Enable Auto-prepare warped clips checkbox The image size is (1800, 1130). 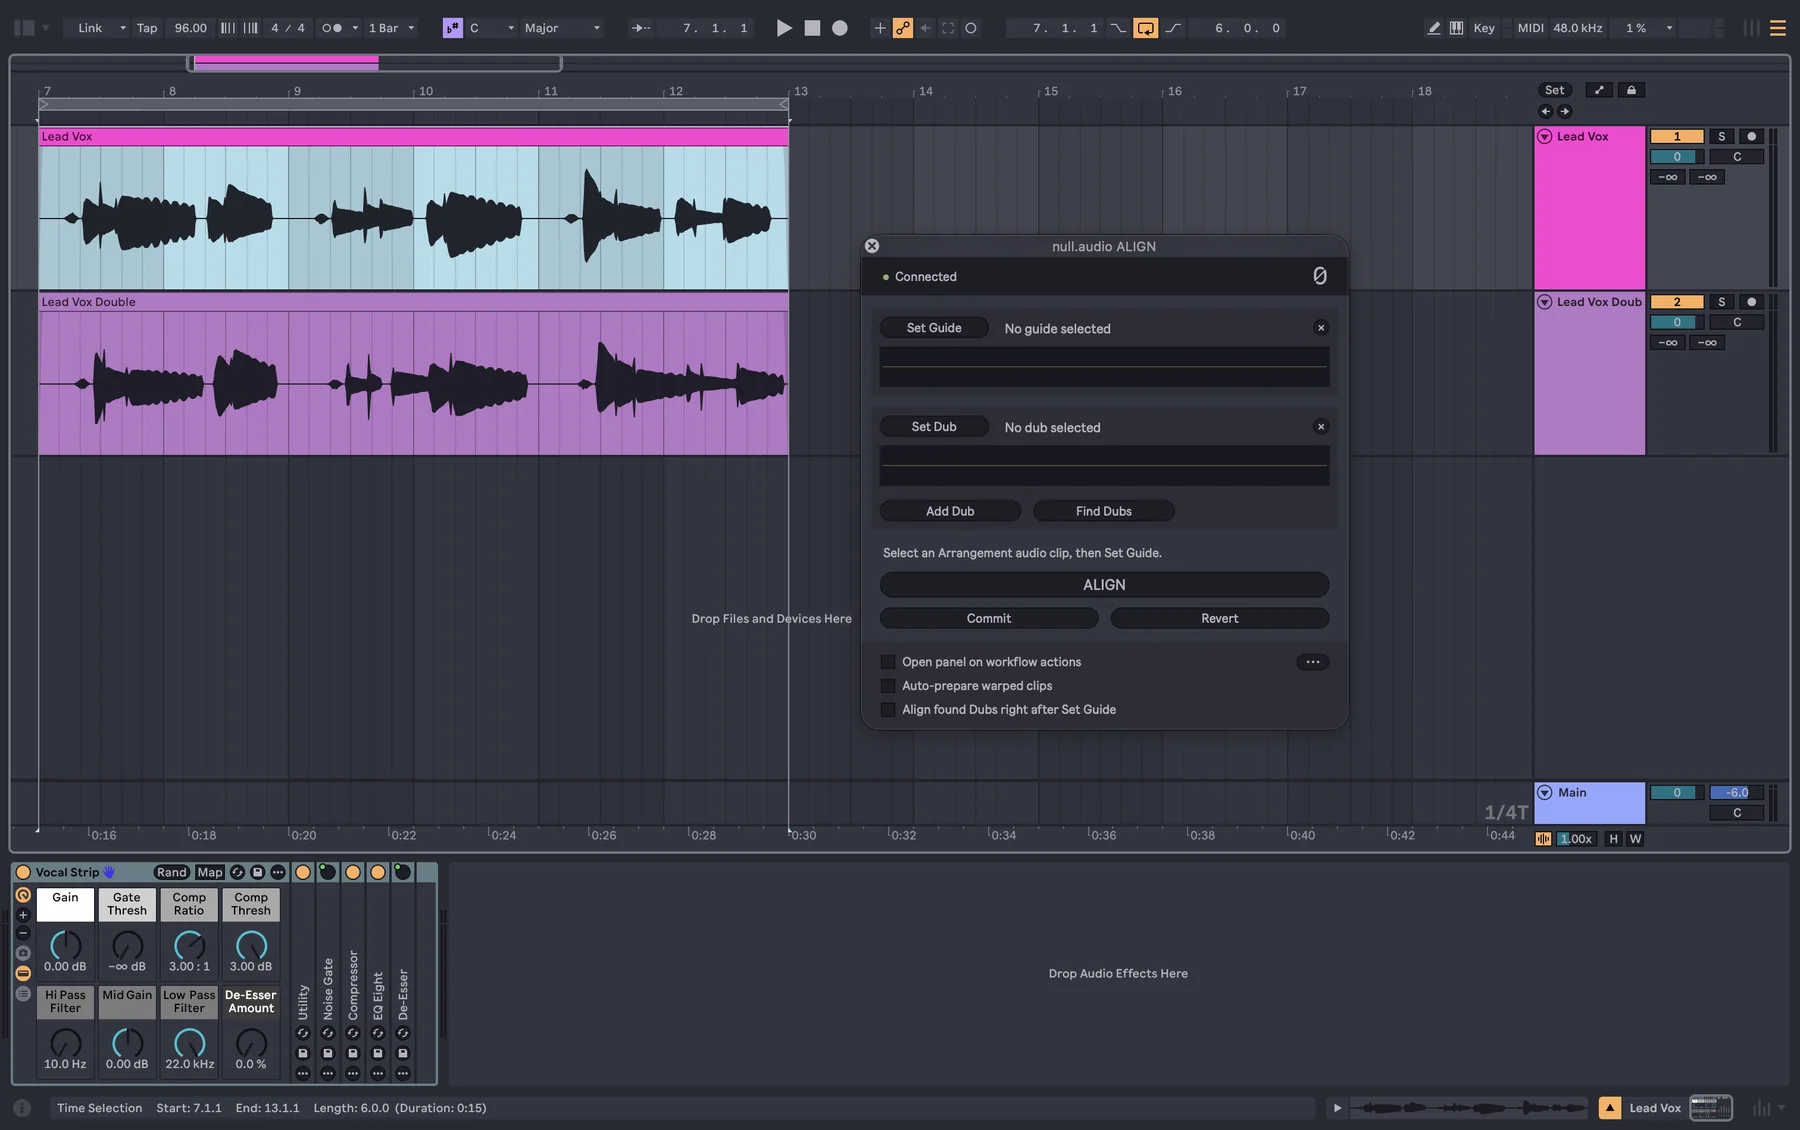(x=888, y=686)
